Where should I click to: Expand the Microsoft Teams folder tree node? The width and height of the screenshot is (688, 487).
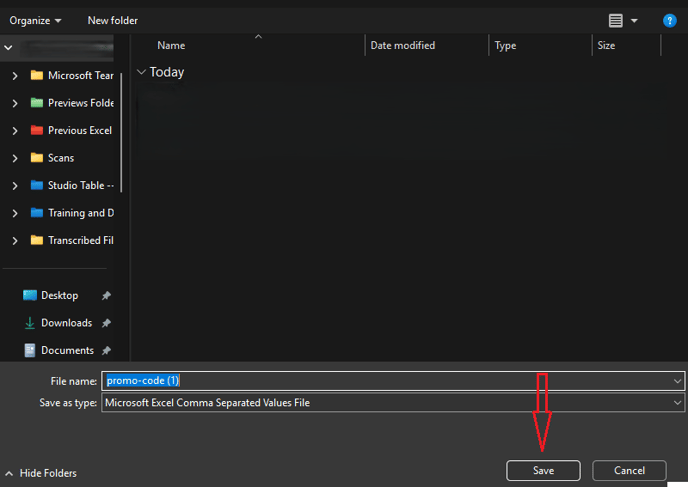pos(14,75)
